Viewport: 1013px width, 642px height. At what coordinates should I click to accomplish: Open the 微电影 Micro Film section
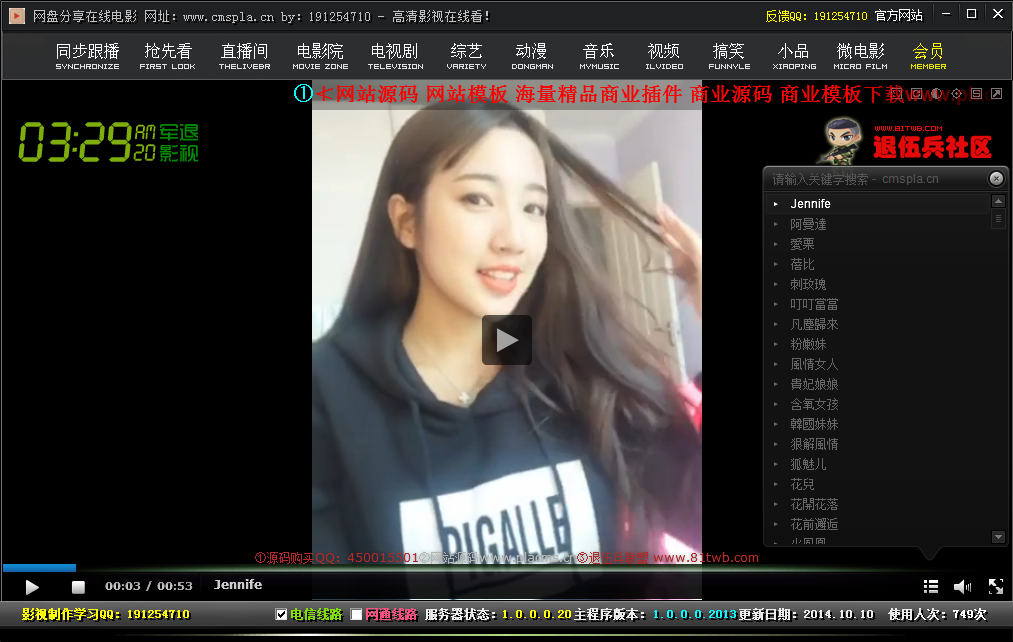tap(861, 56)
